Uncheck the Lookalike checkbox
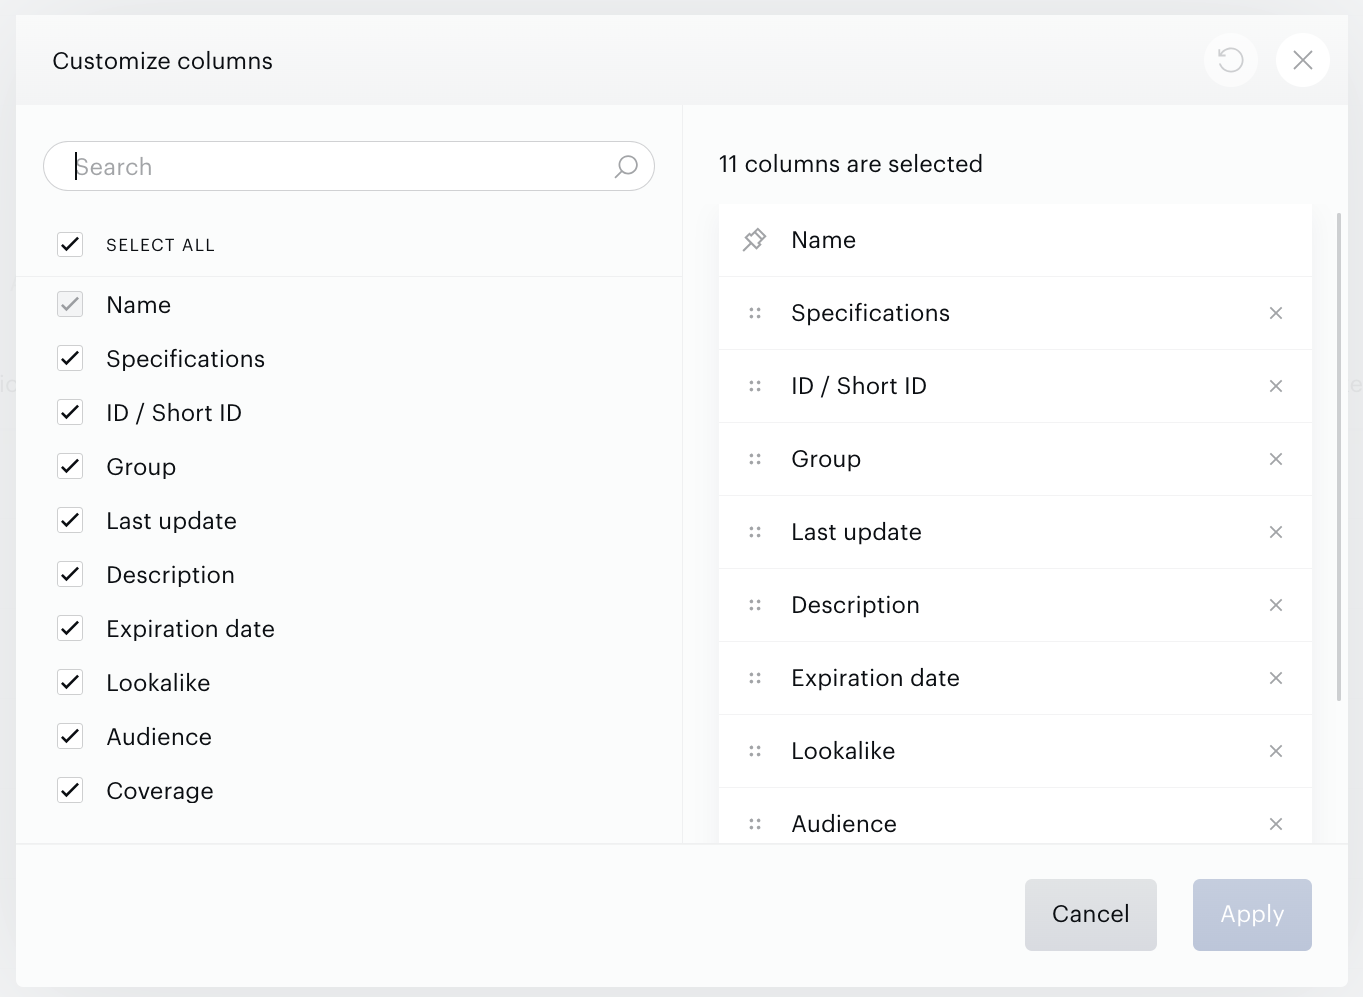Screen dimensions: 1363x997 [x=70, y=682]
